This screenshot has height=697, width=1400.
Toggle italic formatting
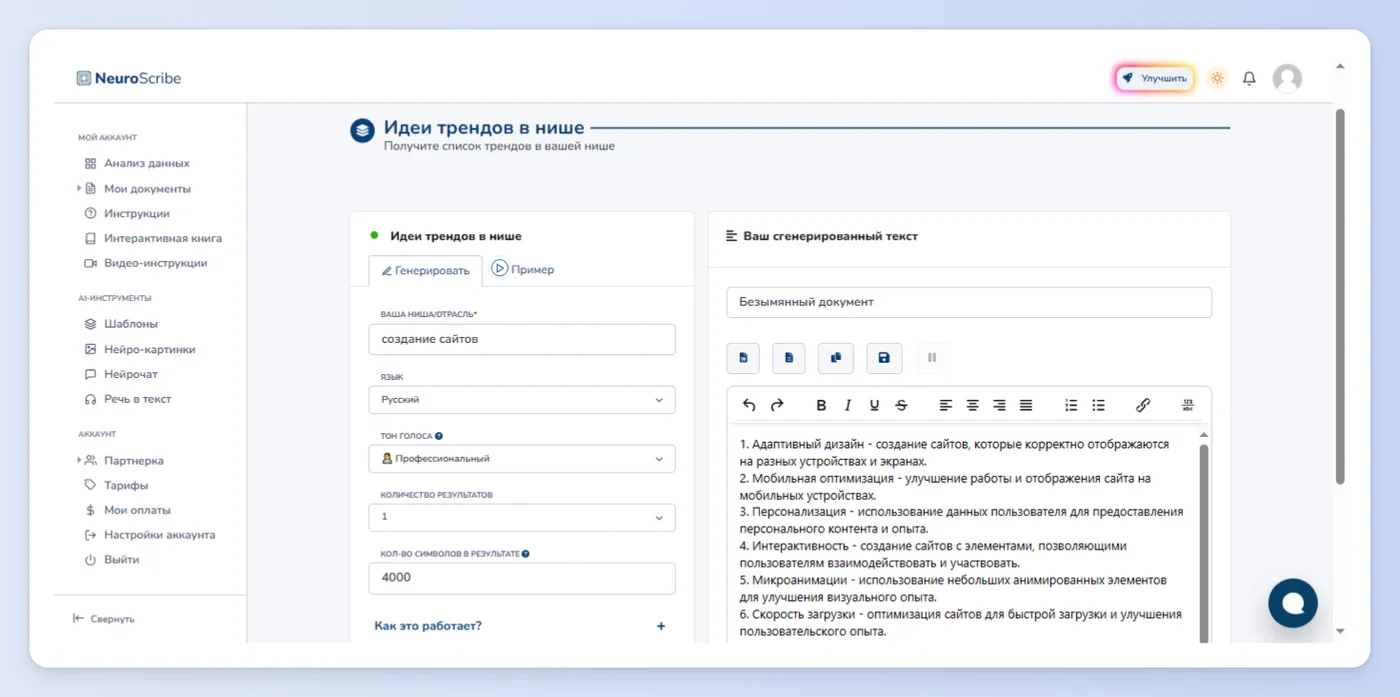[848, 405]
